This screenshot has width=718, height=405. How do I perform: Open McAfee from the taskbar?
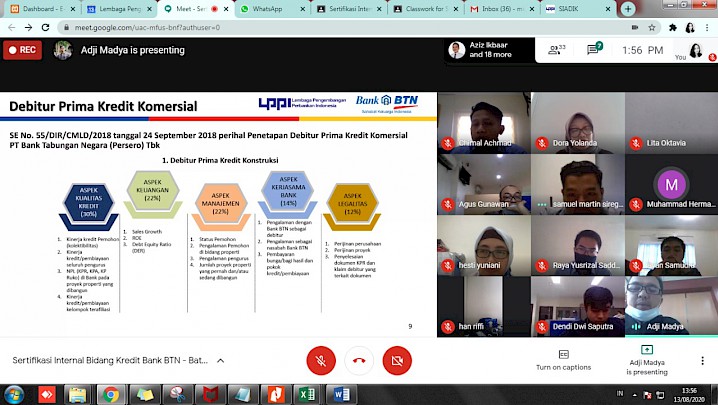click(x=210, y=394)
